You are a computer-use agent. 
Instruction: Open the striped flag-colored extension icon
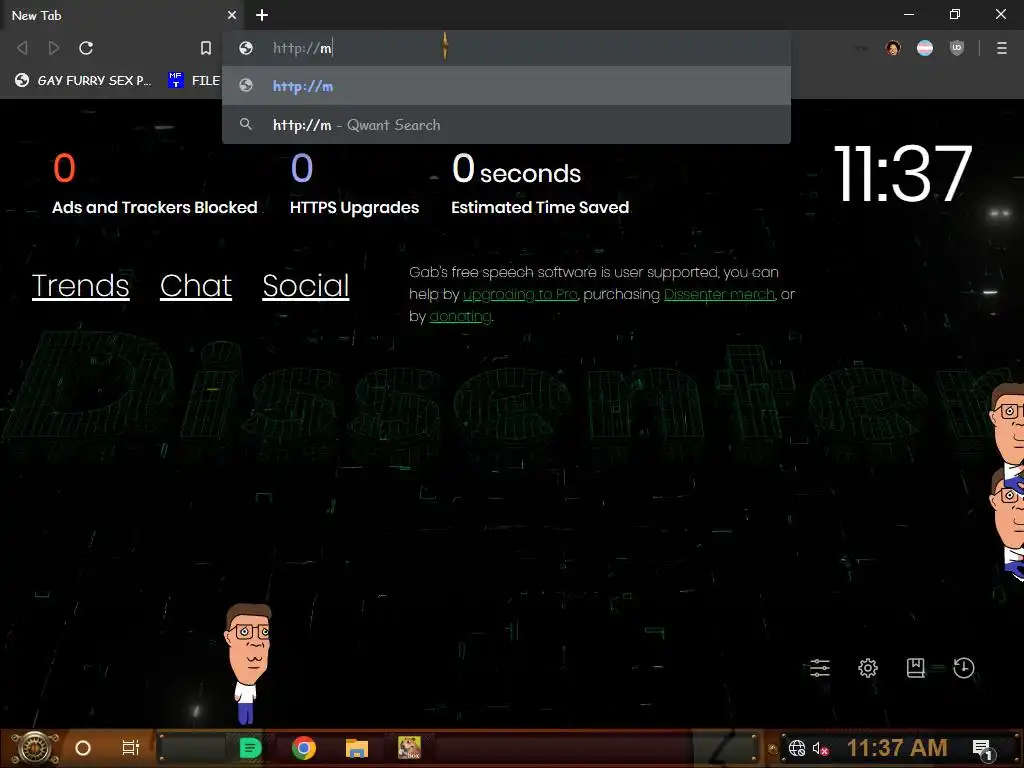click(925, 48)
